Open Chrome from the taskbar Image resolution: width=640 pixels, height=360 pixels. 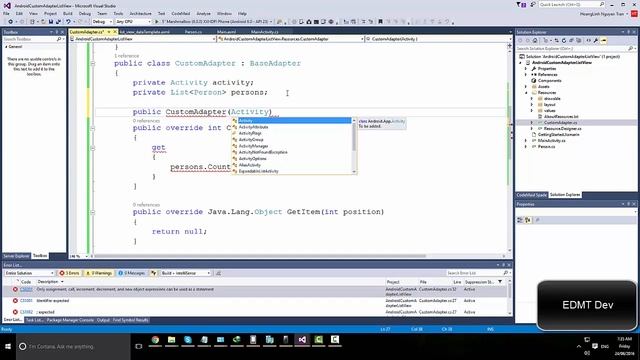155,340
